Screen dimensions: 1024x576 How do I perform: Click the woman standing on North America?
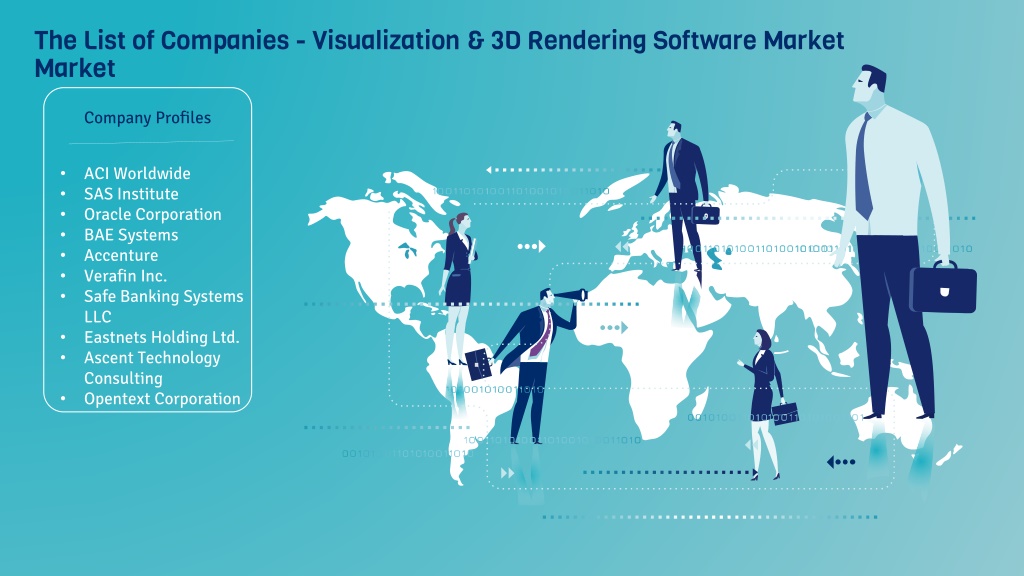click(x=458, y=287)
